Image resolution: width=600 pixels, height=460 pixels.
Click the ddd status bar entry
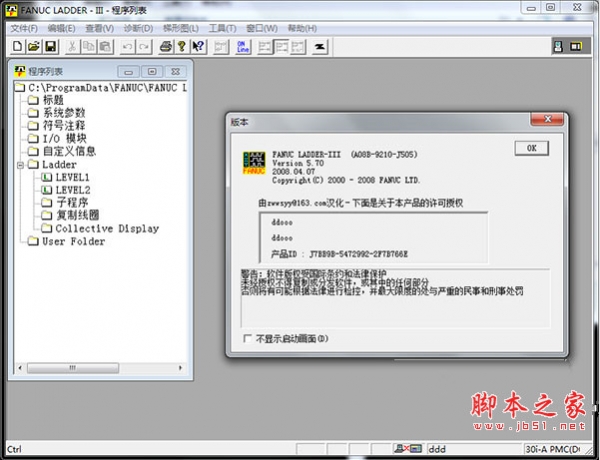click(x=437, y=449)
